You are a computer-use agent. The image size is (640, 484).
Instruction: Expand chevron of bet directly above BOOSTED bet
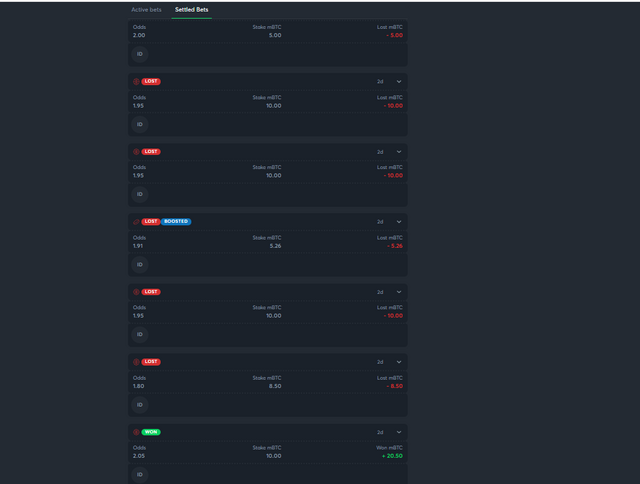[399, 152]
